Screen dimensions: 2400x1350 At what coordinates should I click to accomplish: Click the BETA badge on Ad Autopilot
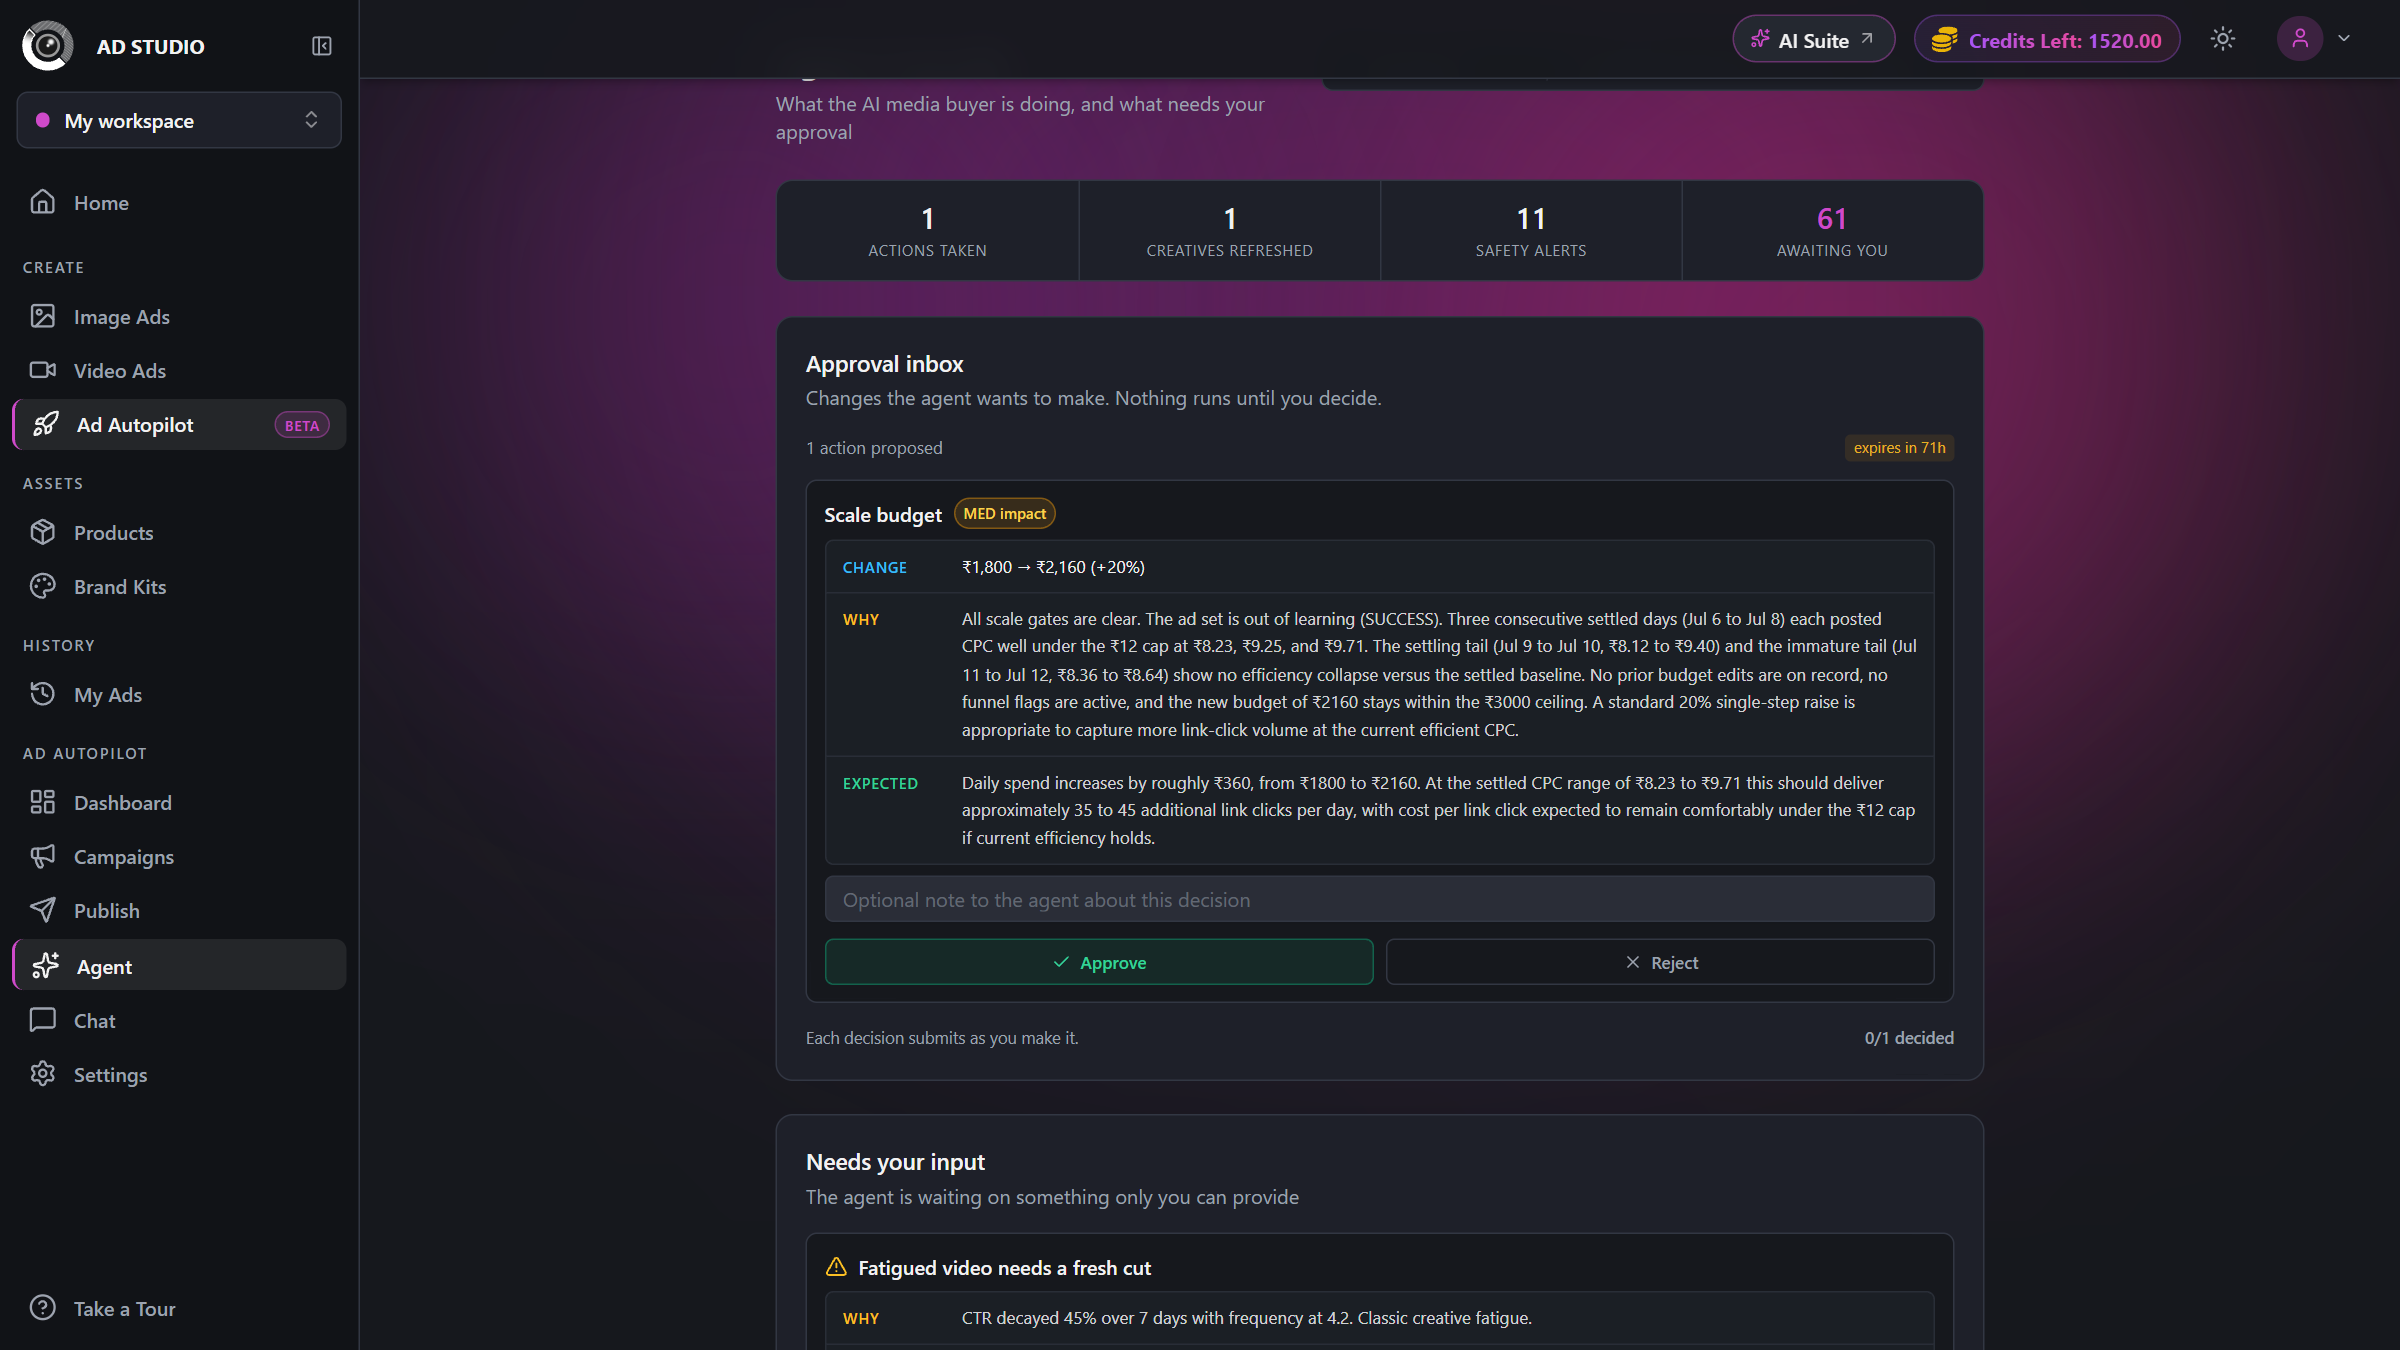point(301,425)
